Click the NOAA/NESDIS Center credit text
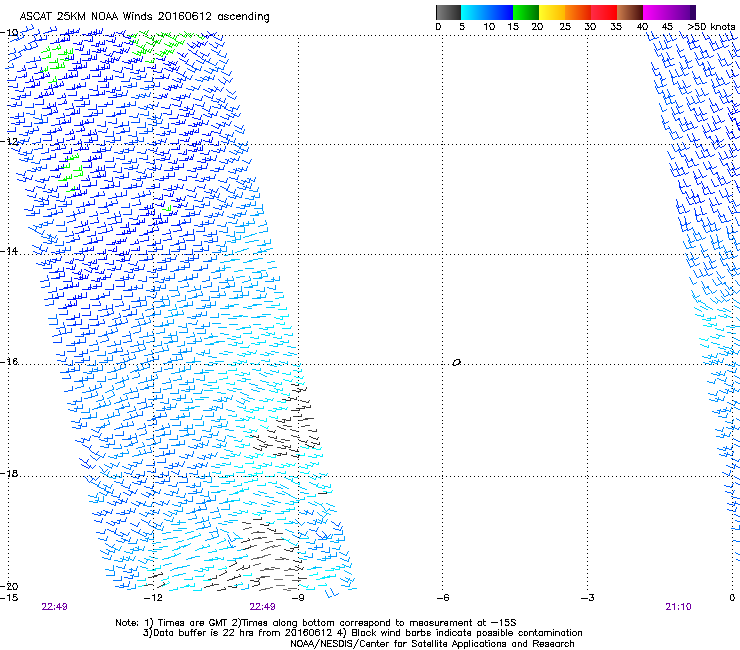 (432, 644)
